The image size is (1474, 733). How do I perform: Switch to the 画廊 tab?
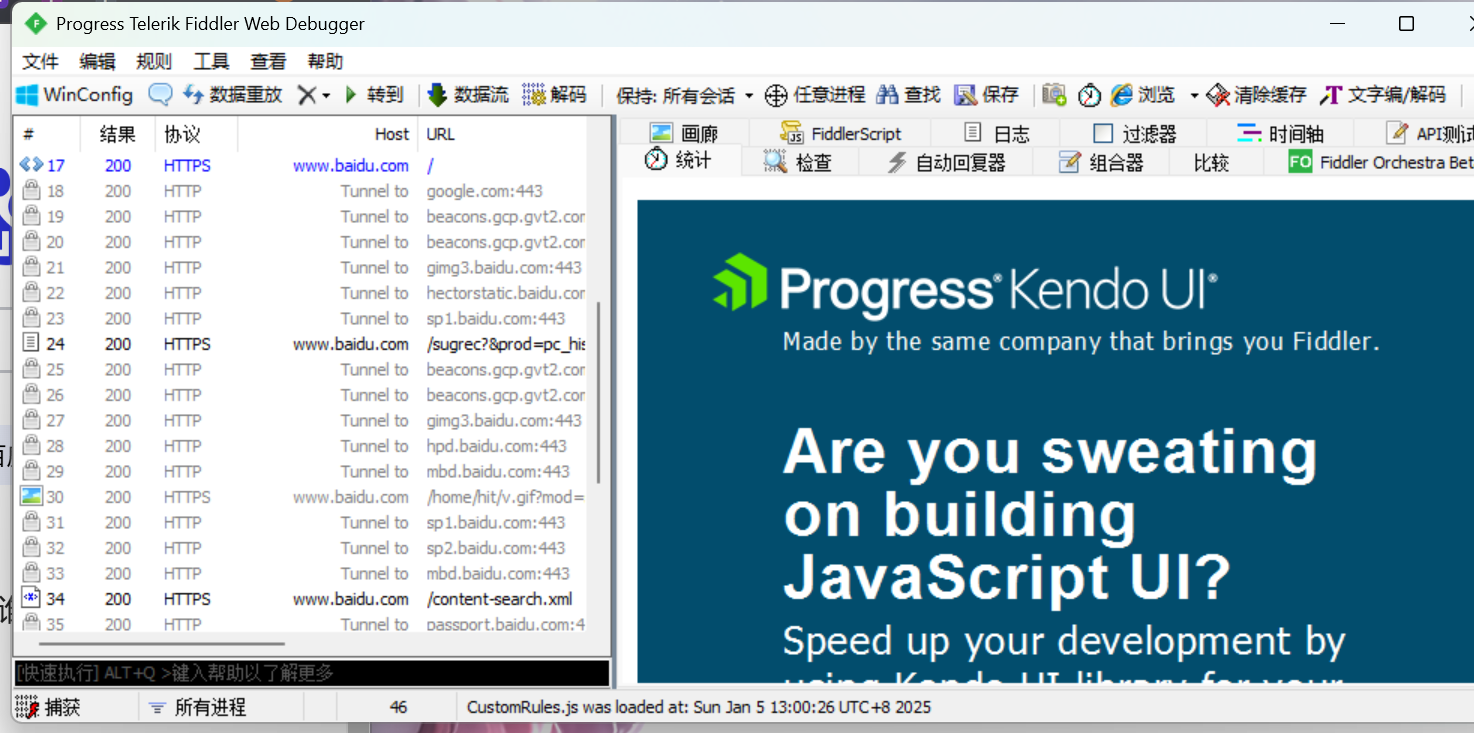tap(684, 133)
